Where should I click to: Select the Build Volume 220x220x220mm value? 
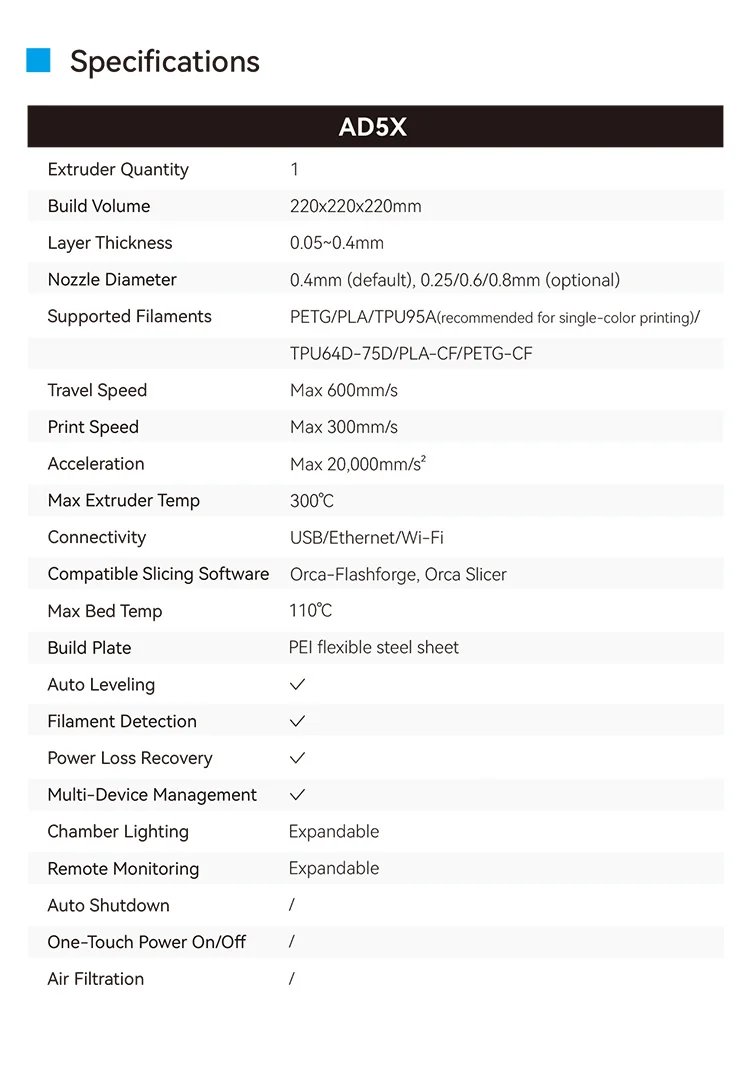[356, 206]
